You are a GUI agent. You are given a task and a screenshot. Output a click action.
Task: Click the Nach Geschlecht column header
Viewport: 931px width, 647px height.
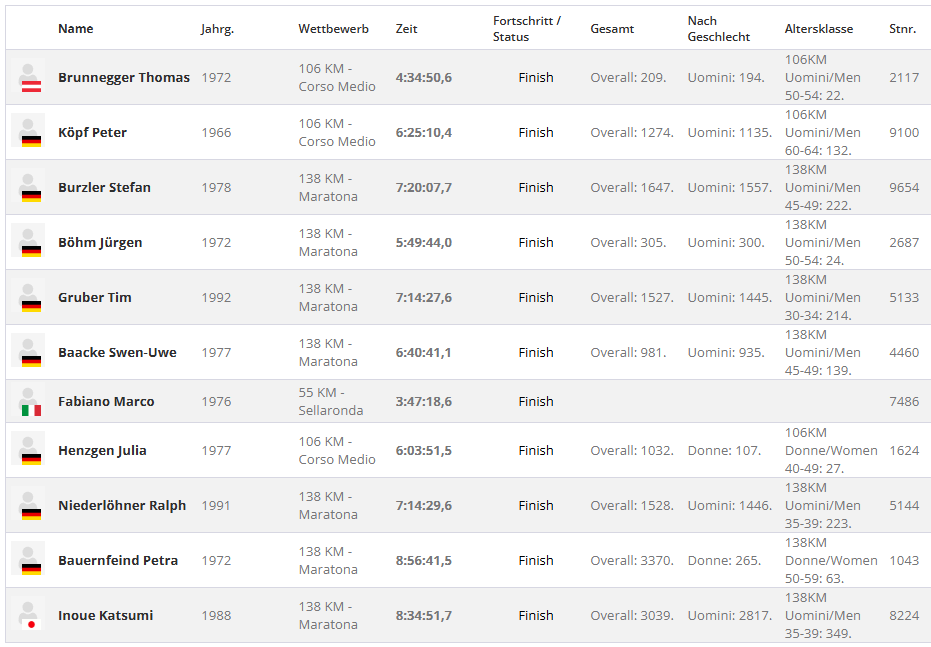(718, 28)
